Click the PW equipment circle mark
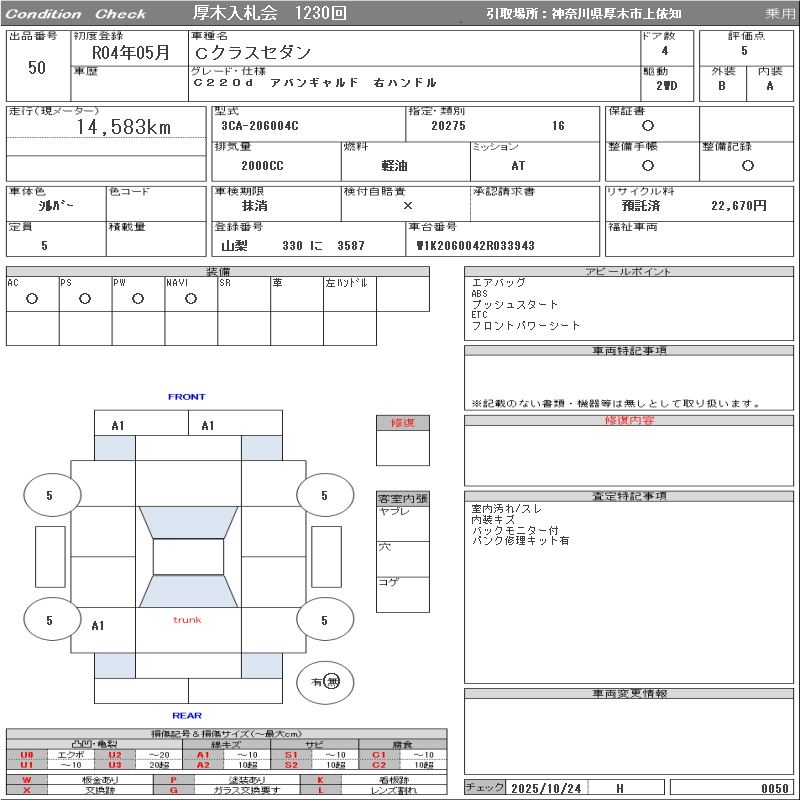This screenshot has width=800, height=800. [x=138, y=298]
